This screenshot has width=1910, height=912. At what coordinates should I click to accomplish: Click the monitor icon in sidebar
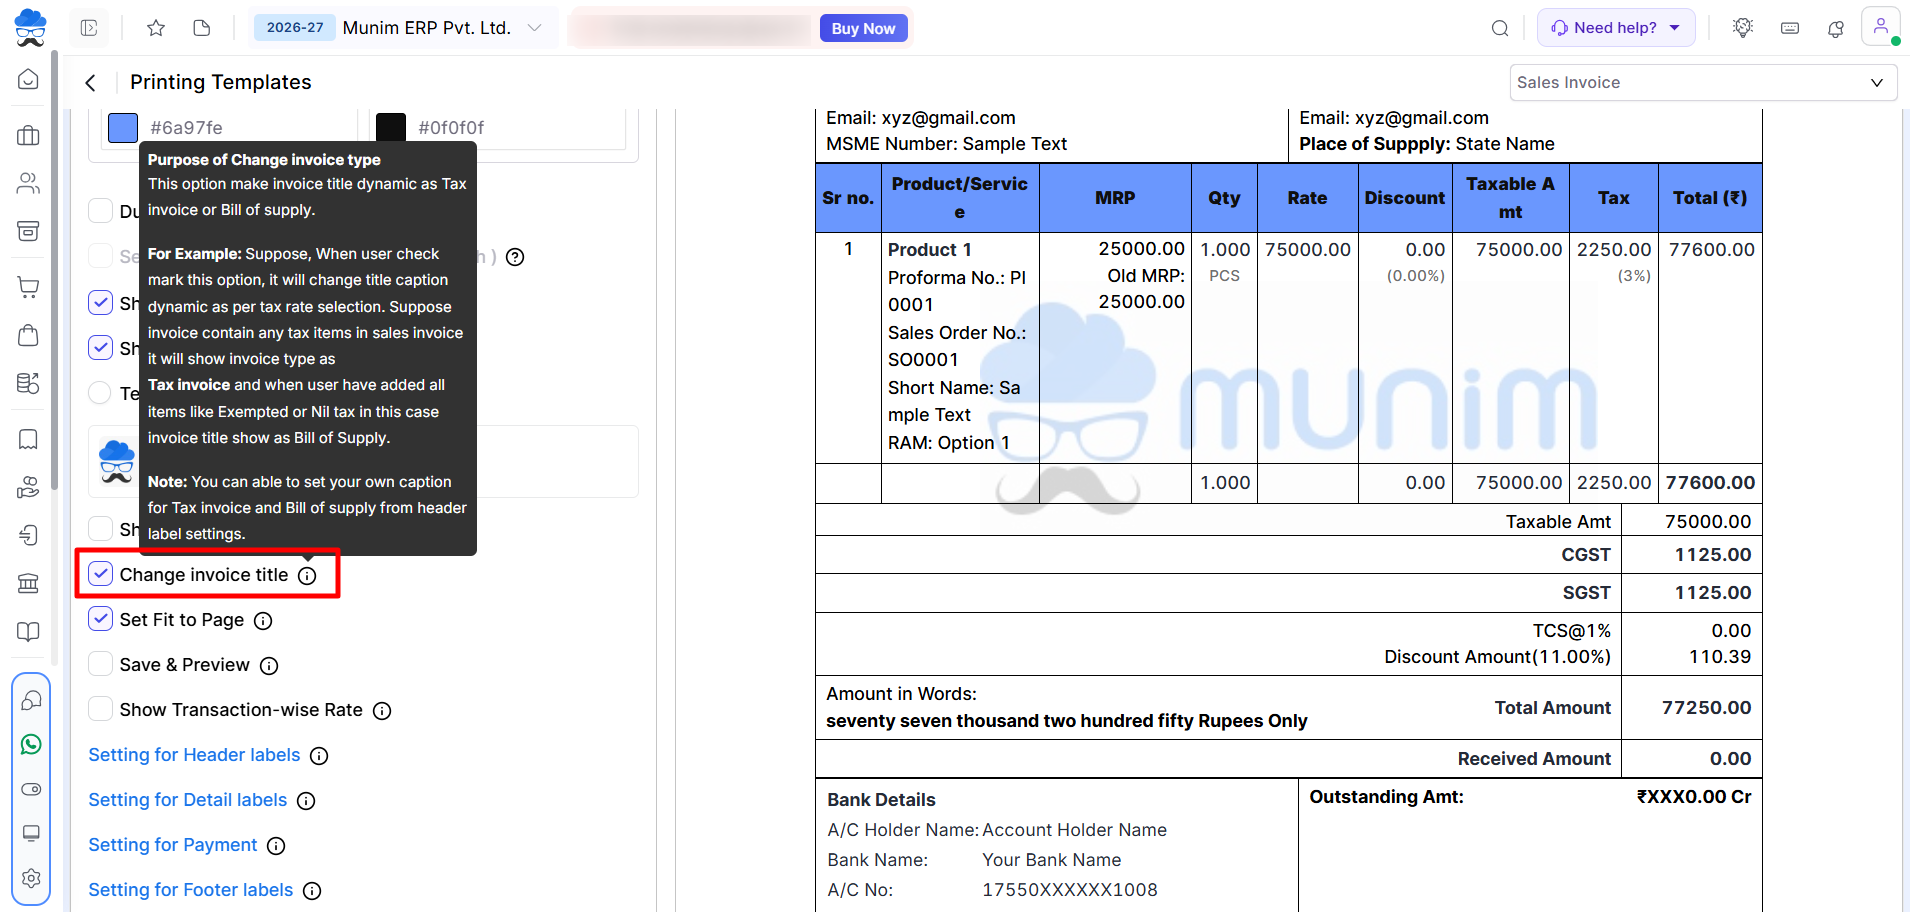pyautogui.click(x=31, y=833)
